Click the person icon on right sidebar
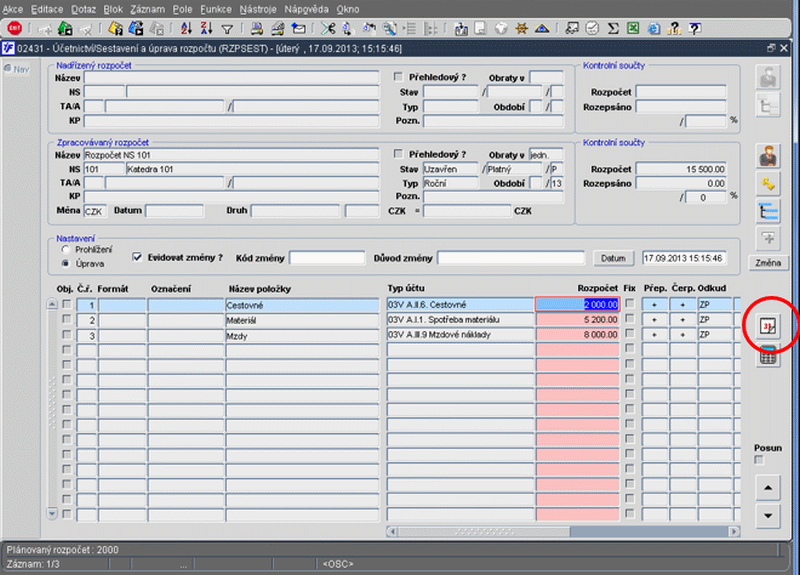This screenshot has width=800, height=575. click(x=768, y=157)
